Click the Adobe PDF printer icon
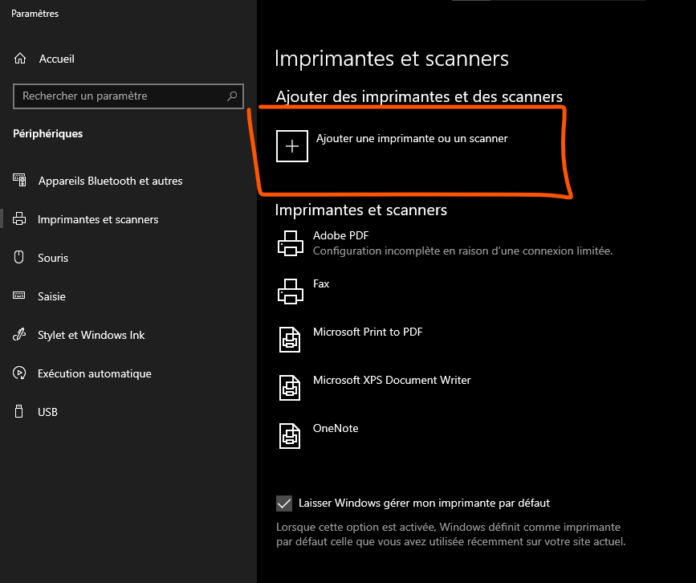Screen dimensions: 696x583 click(290, 242)
